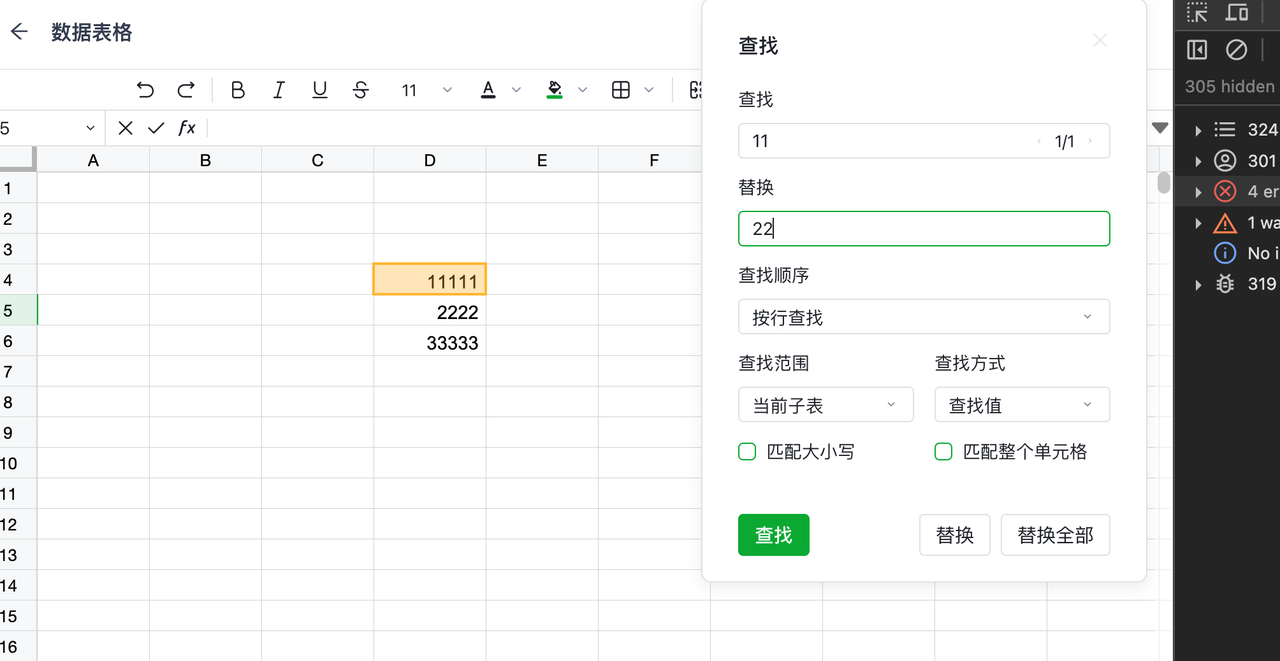Viewport: 1280px width, 661px height.
Task: Open the 查找方式 查找值 dropdown
Action: pyautogui.click(x=1021, y=405)
